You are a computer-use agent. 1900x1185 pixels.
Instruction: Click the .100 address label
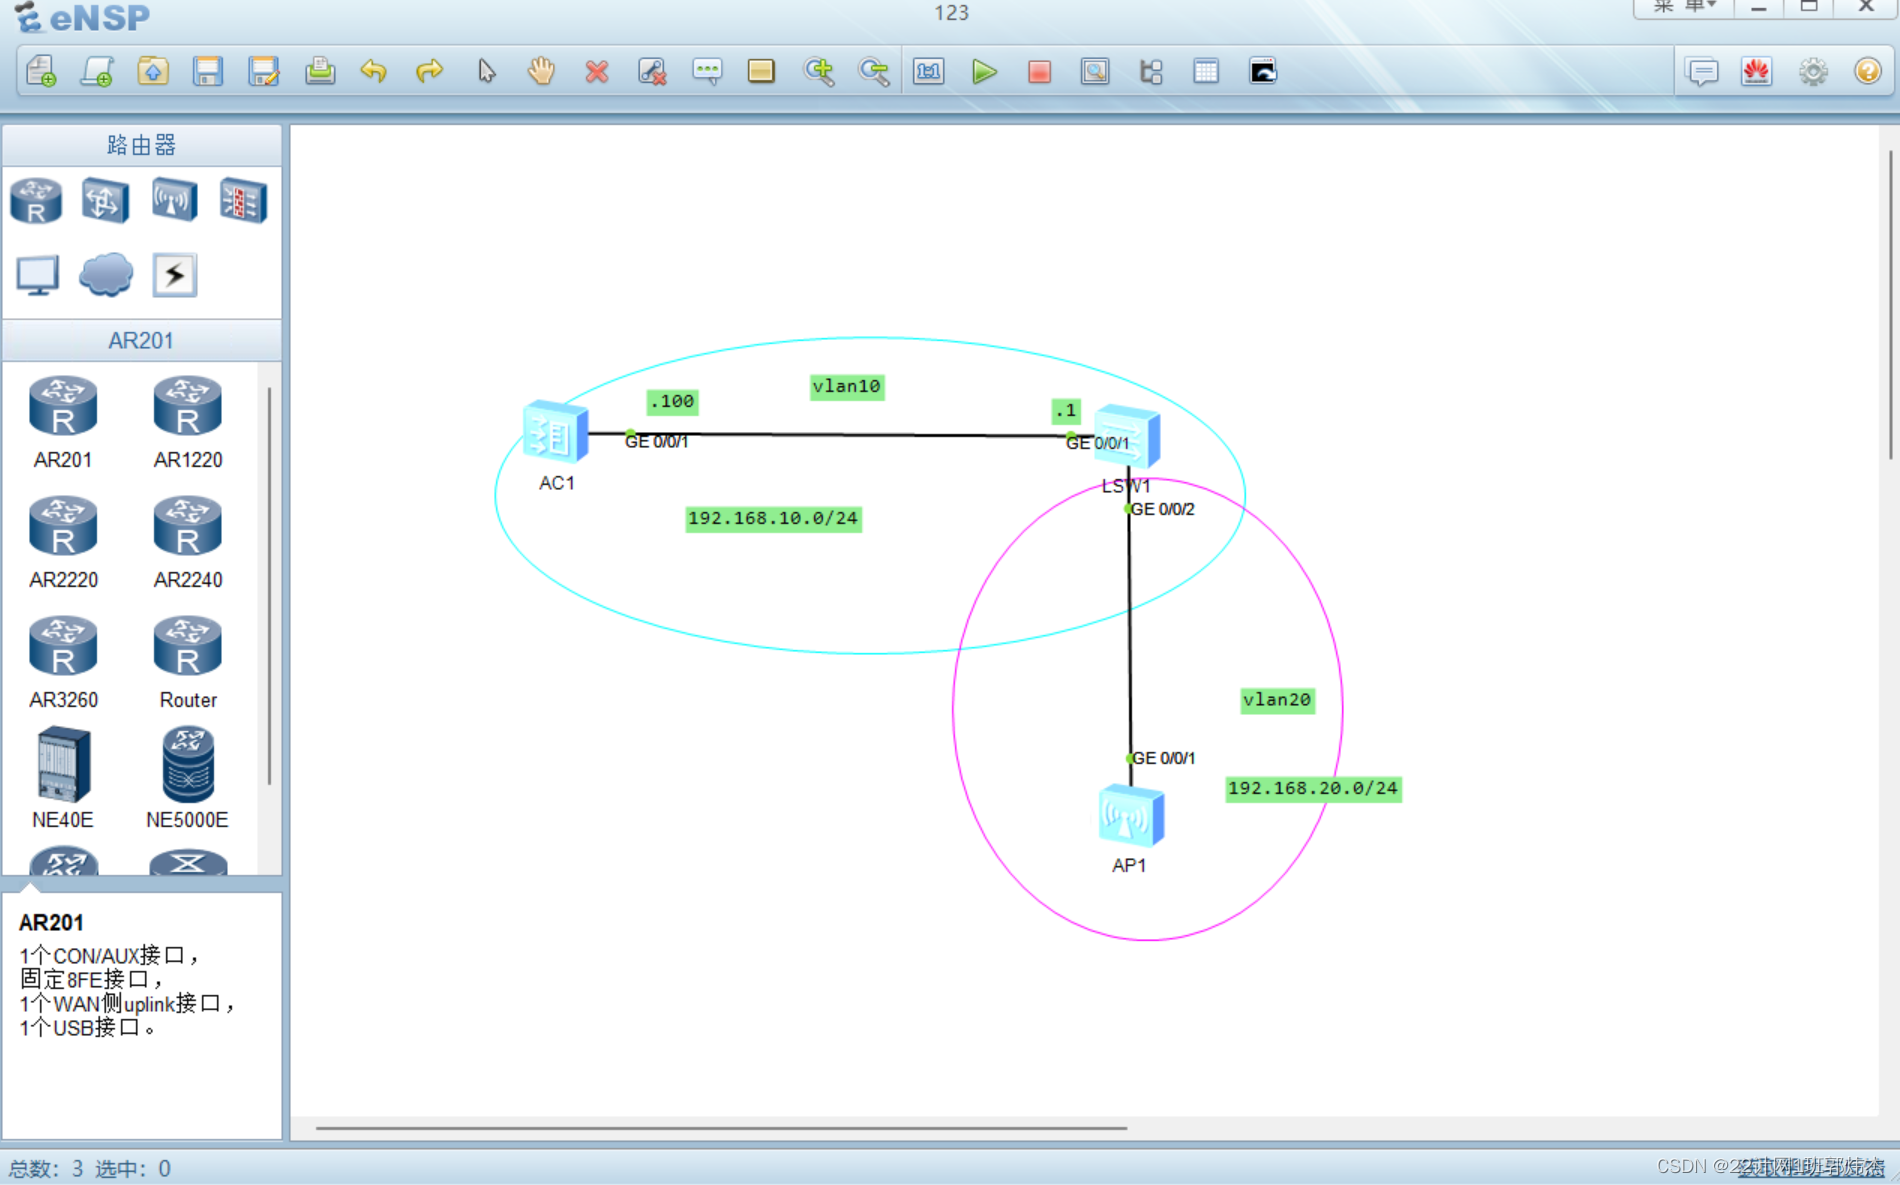(672, 402)
